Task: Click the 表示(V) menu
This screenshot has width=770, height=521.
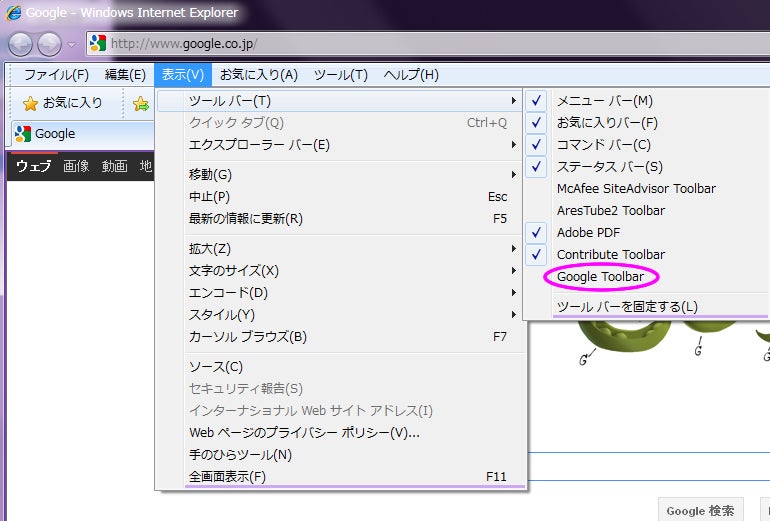Action: (183, 75)
